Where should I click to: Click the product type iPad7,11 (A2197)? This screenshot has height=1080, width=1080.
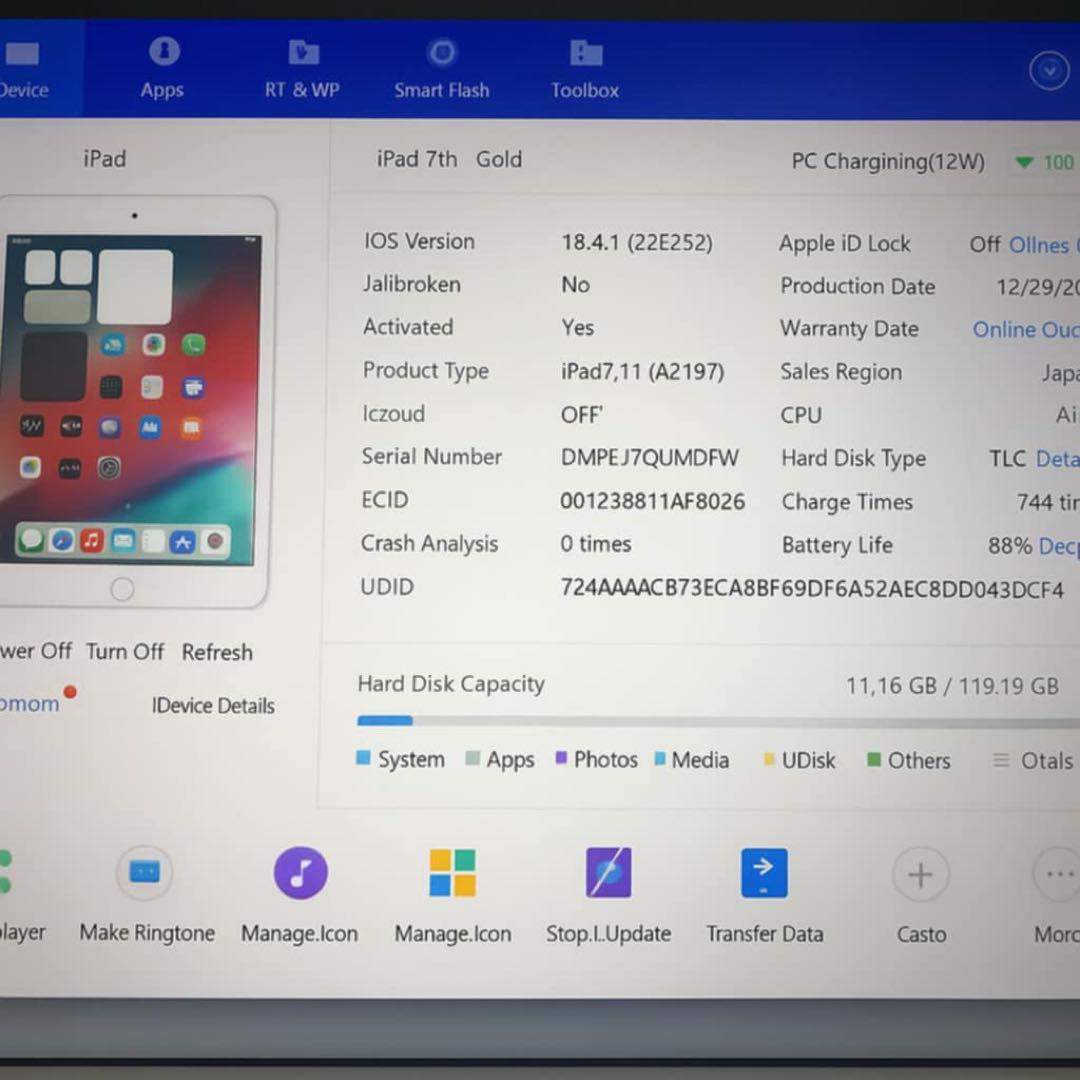[x=643, y=372]
